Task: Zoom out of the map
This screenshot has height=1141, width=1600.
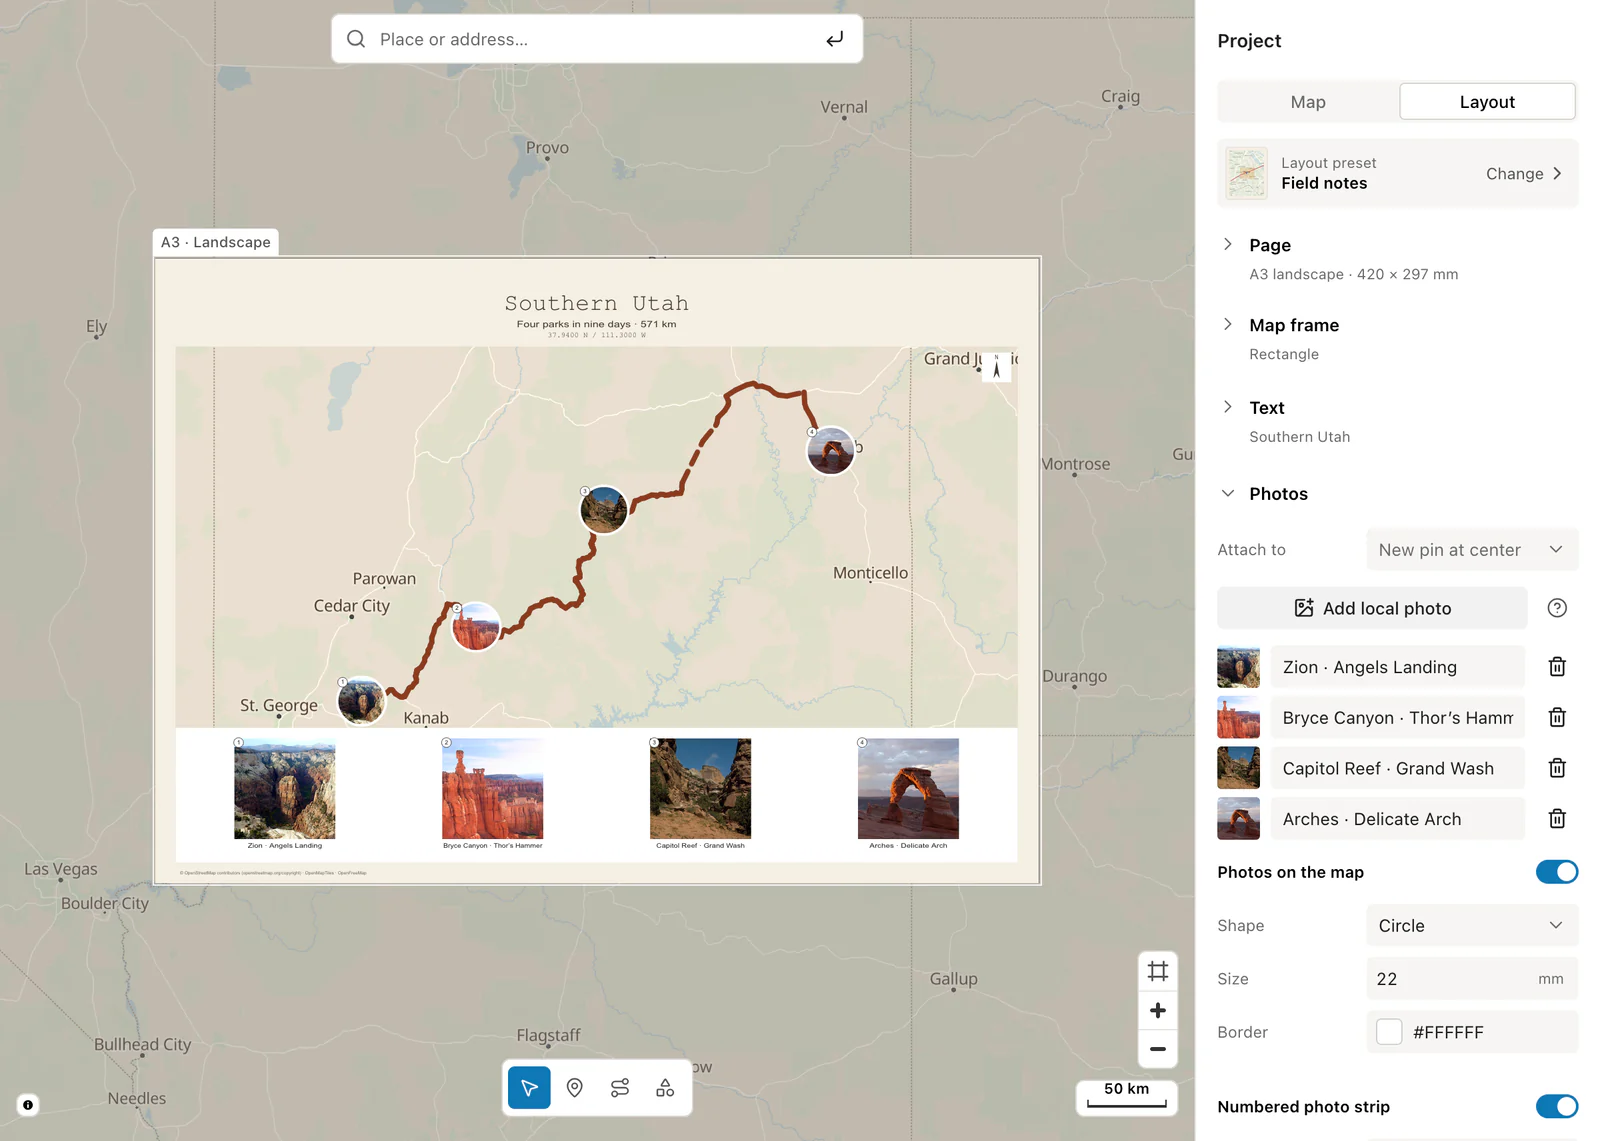Action: tap(1158, 1049)
